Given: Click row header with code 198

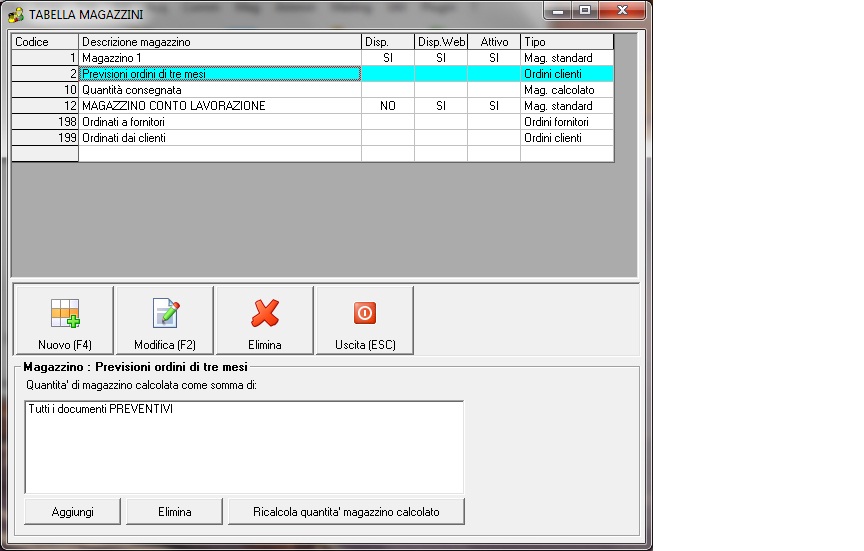Looking at the screenshot, I should point(45,122).
